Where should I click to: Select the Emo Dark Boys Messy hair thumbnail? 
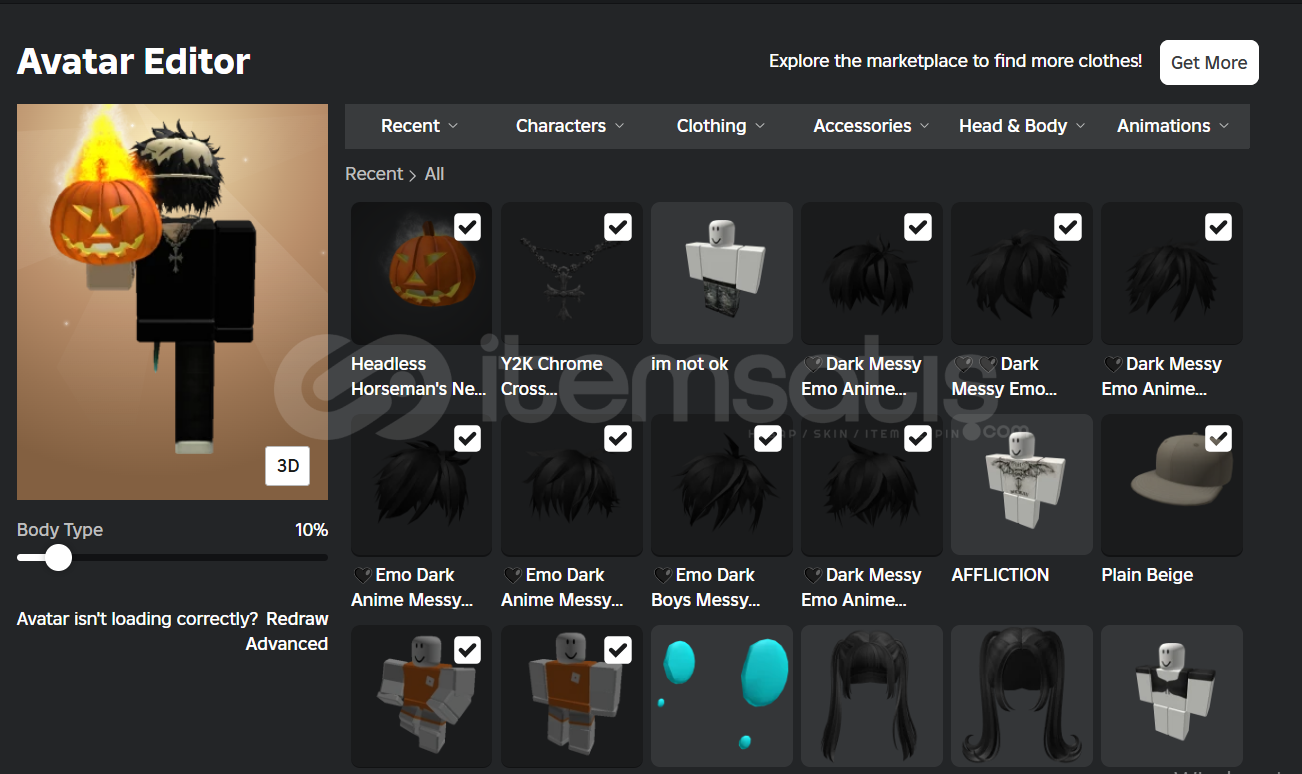(721, 484)
